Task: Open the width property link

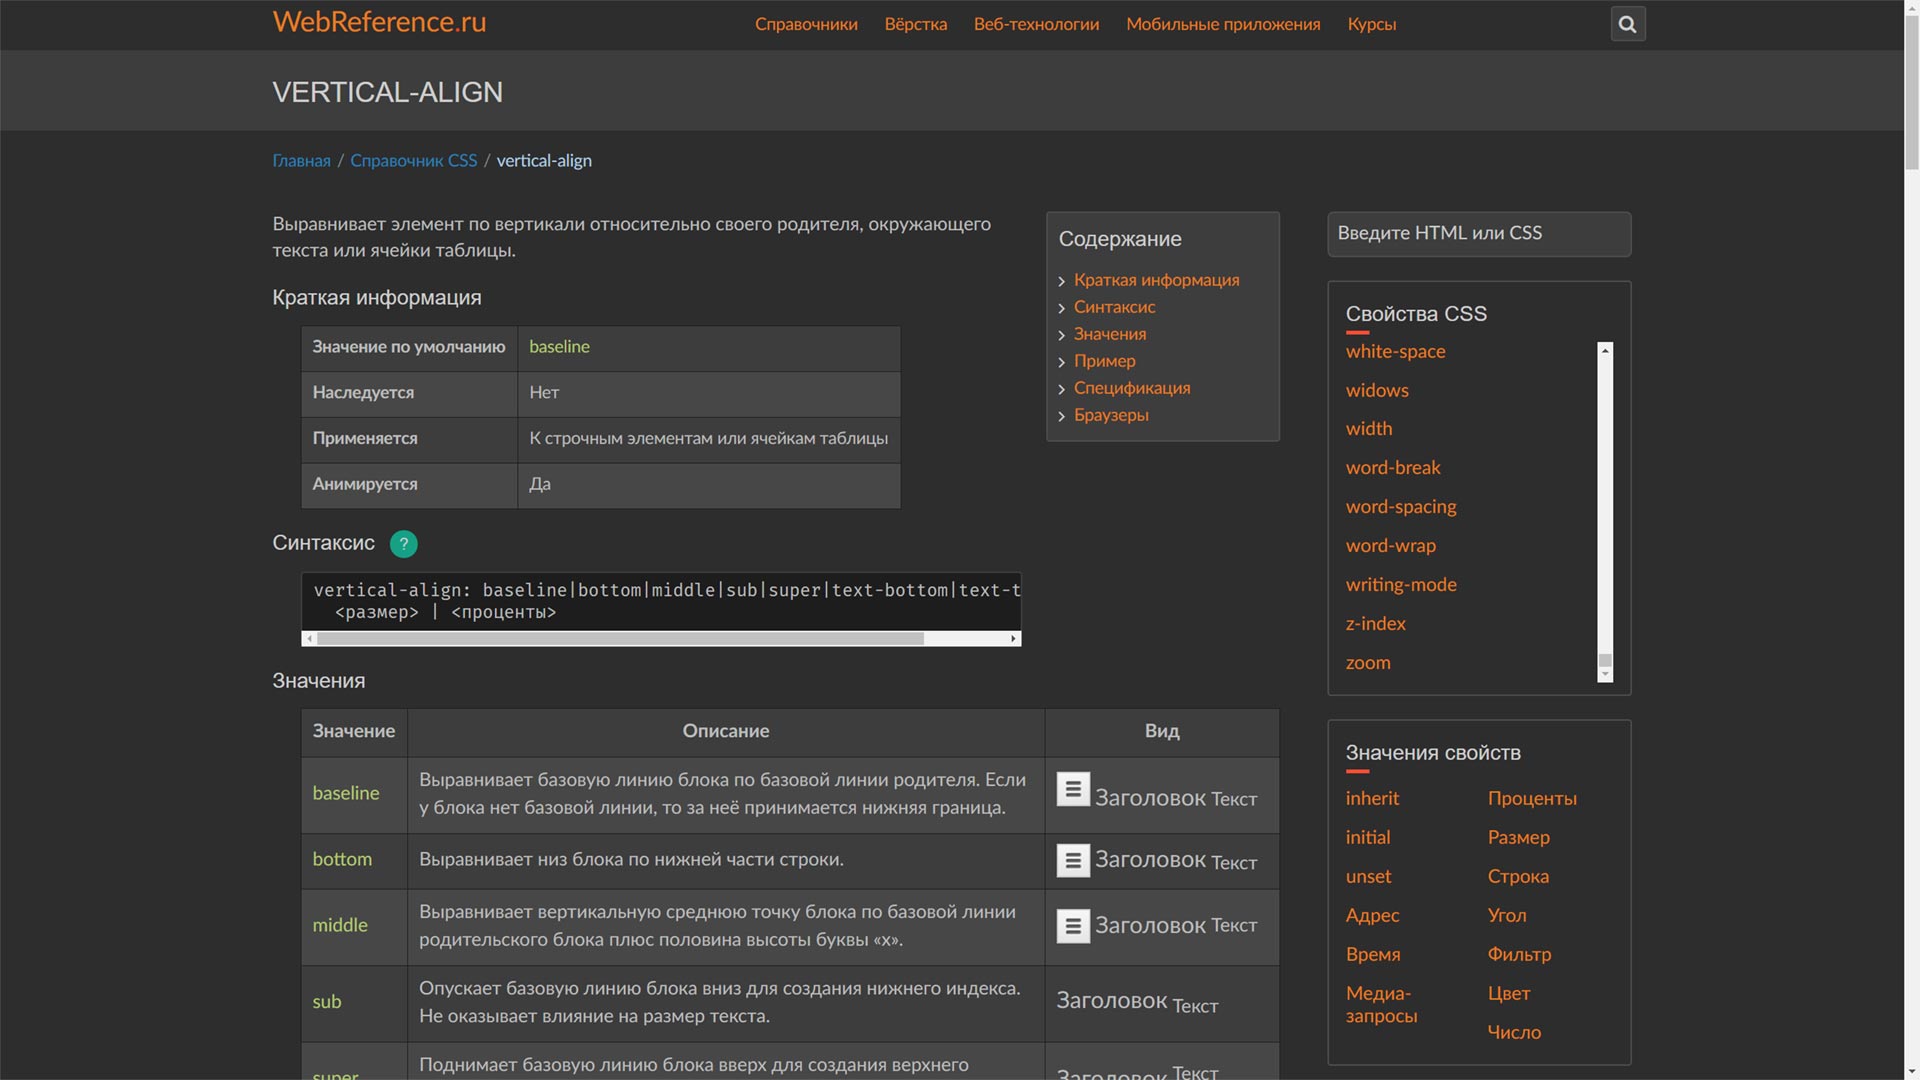Action: 1369,429
